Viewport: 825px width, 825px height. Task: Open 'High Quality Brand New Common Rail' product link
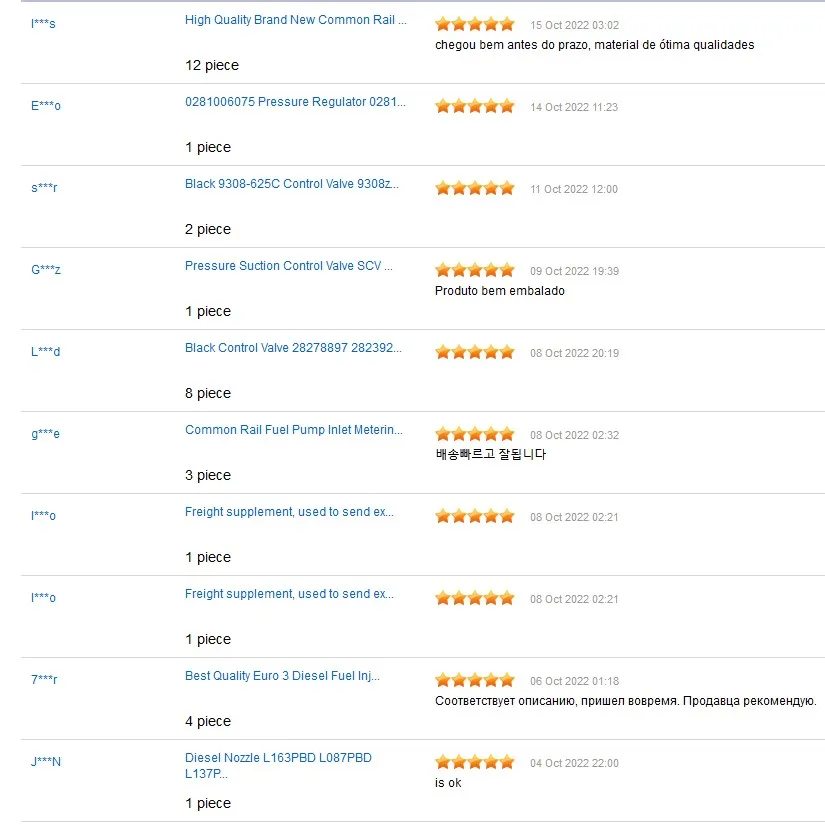tap(295, 20)
